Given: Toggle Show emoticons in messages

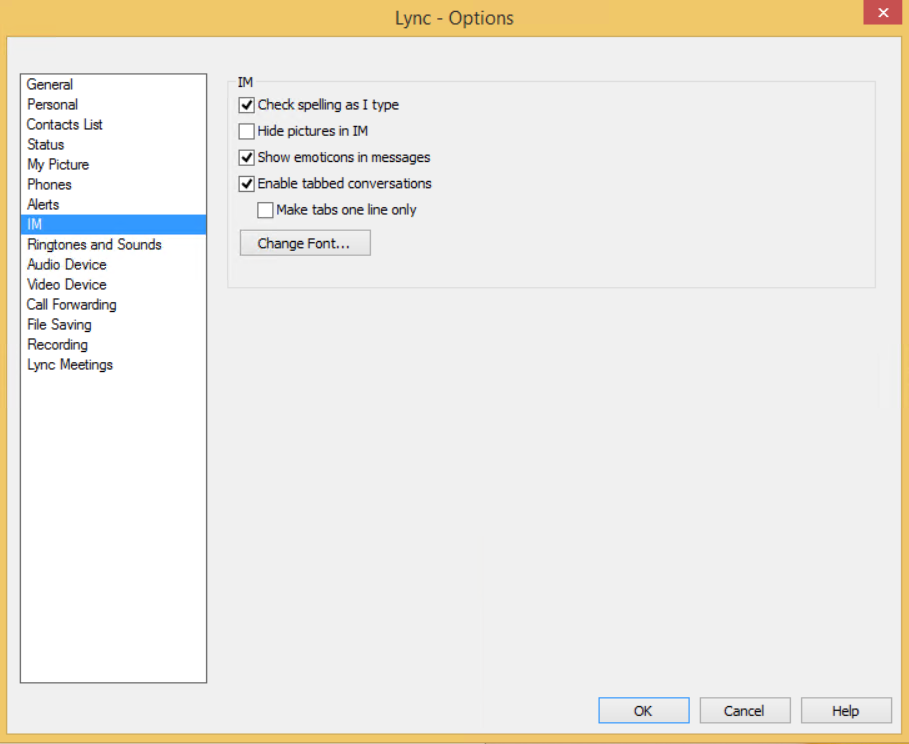Looking at the screenshot, I should click(246, 157).
